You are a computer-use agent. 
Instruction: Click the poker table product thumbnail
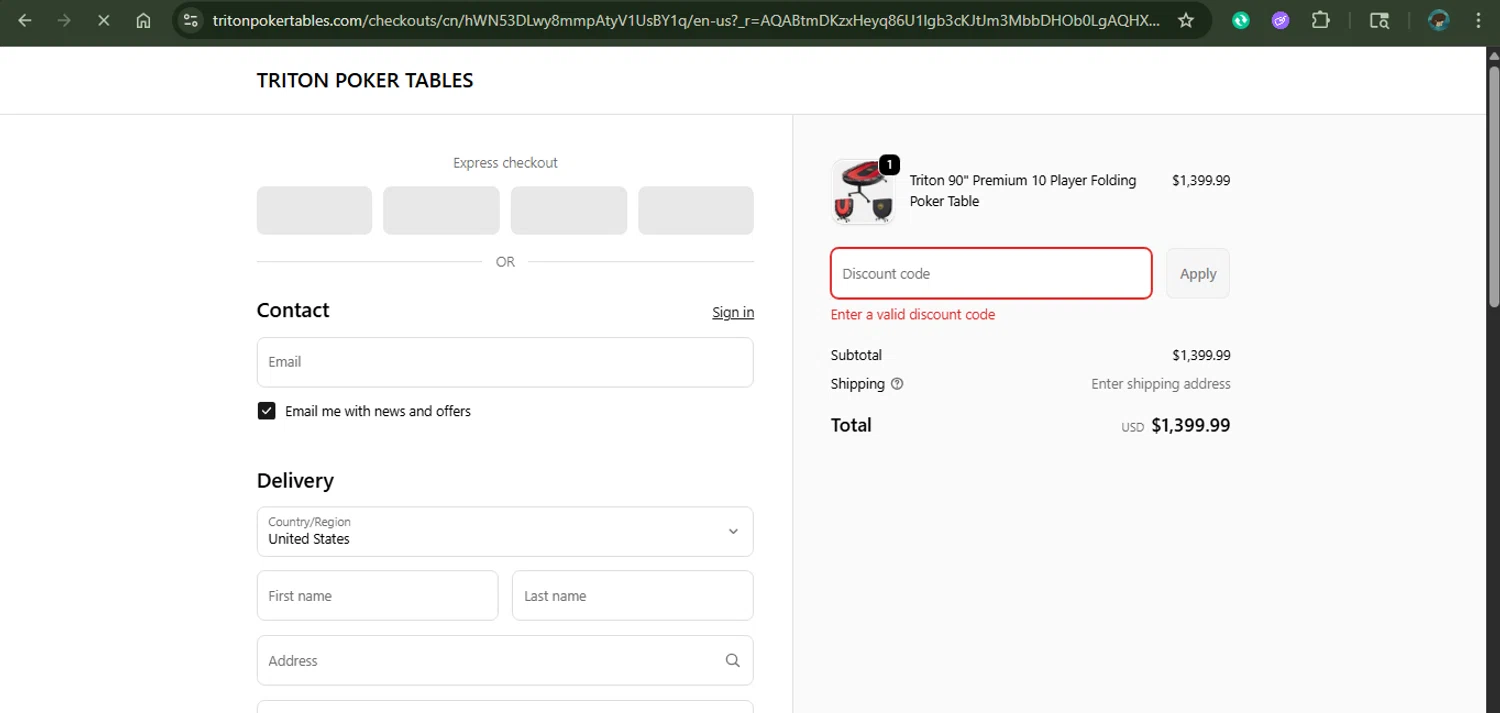coord(863,191)
